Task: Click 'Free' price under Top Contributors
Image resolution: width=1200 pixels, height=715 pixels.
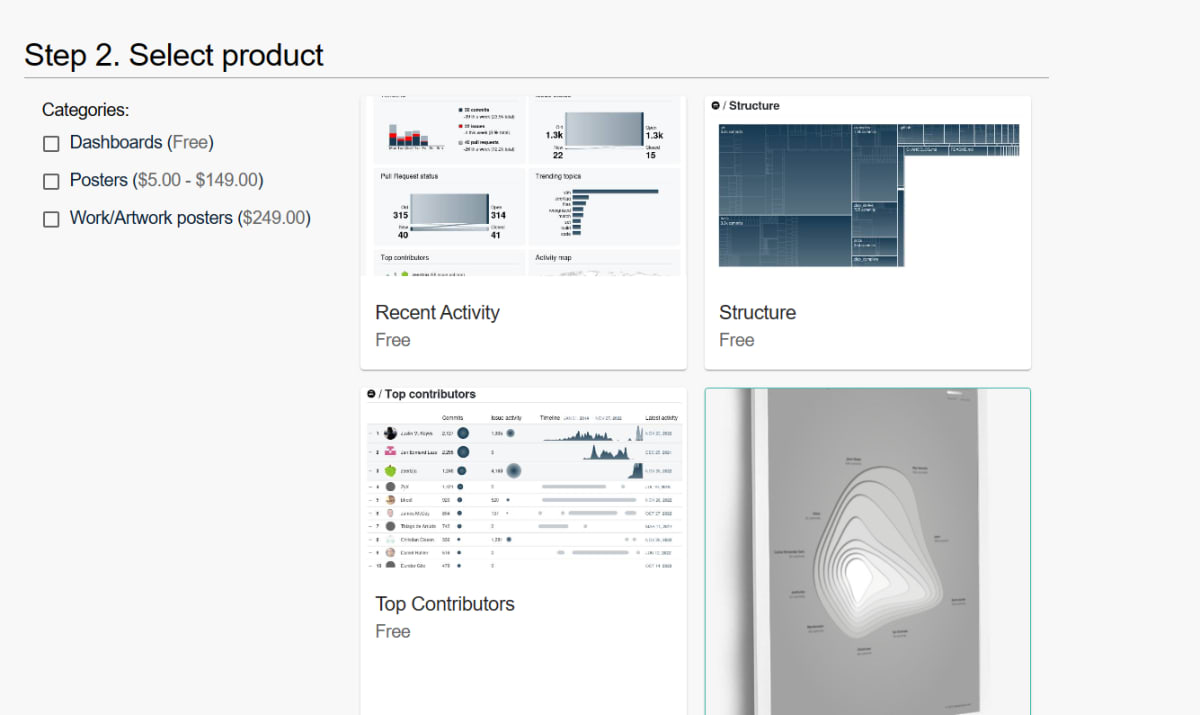Action: click(x=393, y=632)
